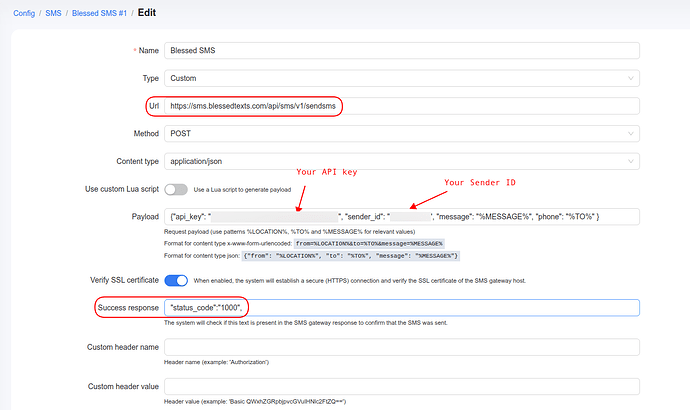
Task: Click the Custom header name field
Action: [400, 347]
